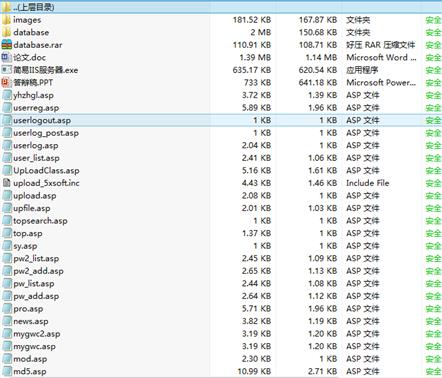Click the '181.52 KB' size of images
The height and width of the screenshot is (378, 442).
(252, 20)
